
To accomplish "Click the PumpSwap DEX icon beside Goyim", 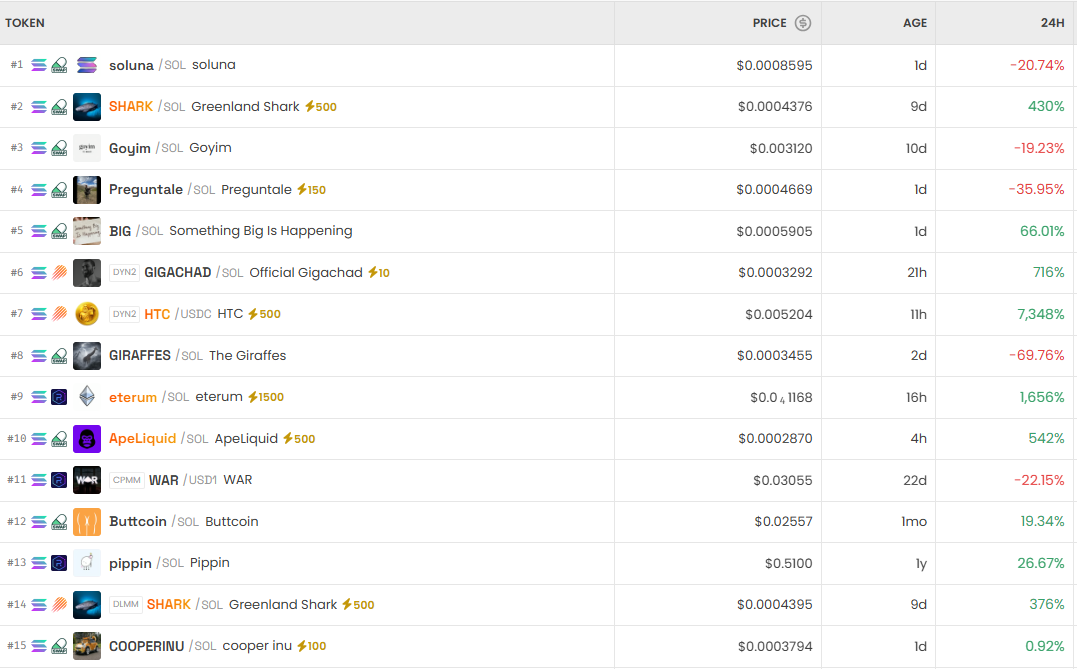I will (59, 148).
